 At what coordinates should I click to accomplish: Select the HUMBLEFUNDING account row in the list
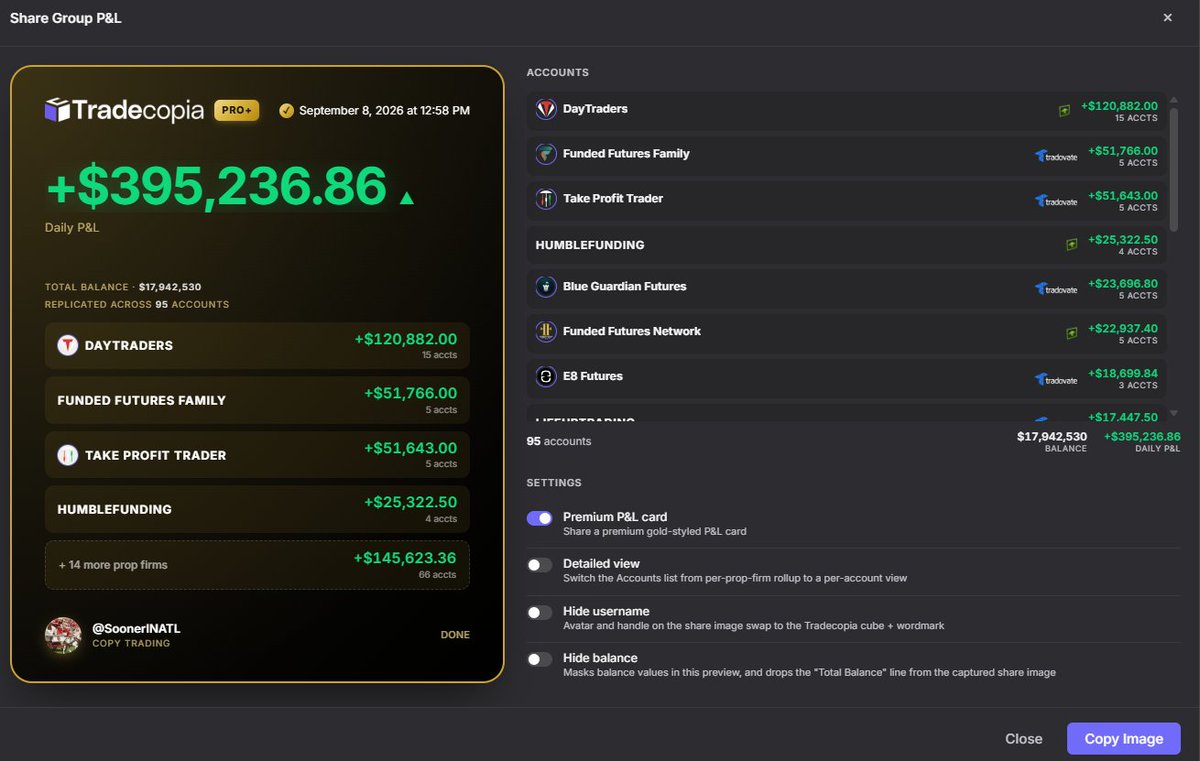(x=847, y=244)
